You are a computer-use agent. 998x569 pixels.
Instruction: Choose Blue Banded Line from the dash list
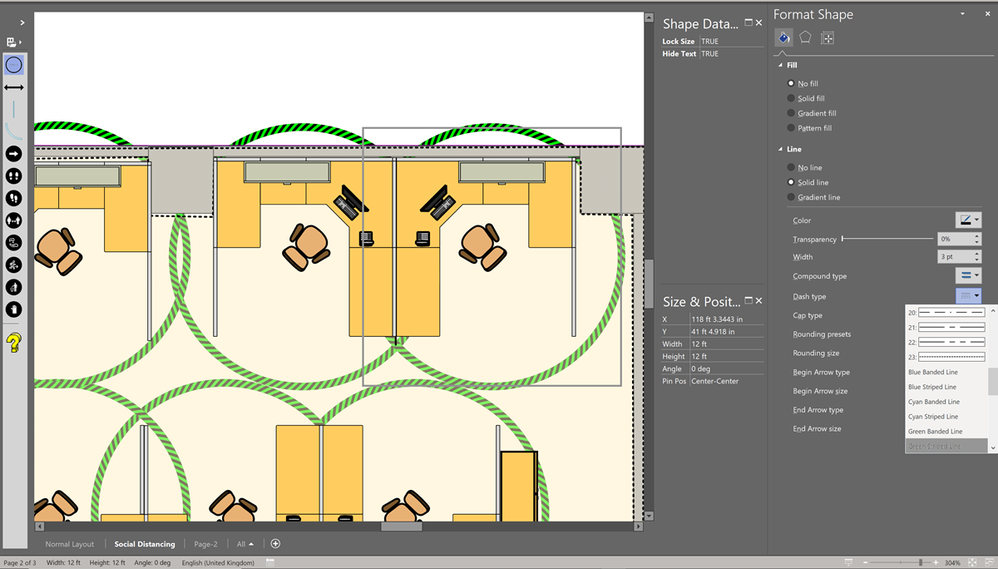932,372
